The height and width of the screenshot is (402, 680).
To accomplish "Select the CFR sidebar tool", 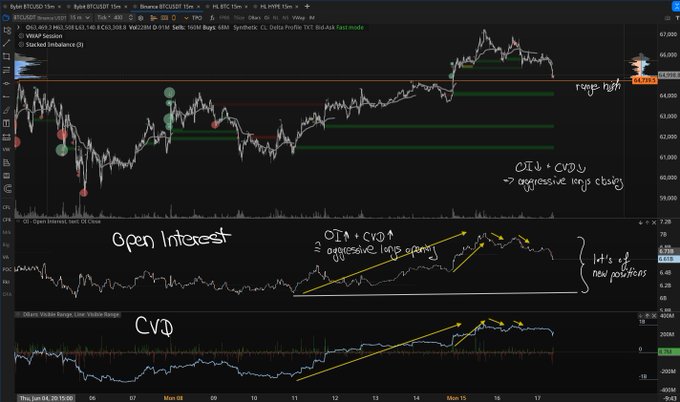I will tap(7, 220).
